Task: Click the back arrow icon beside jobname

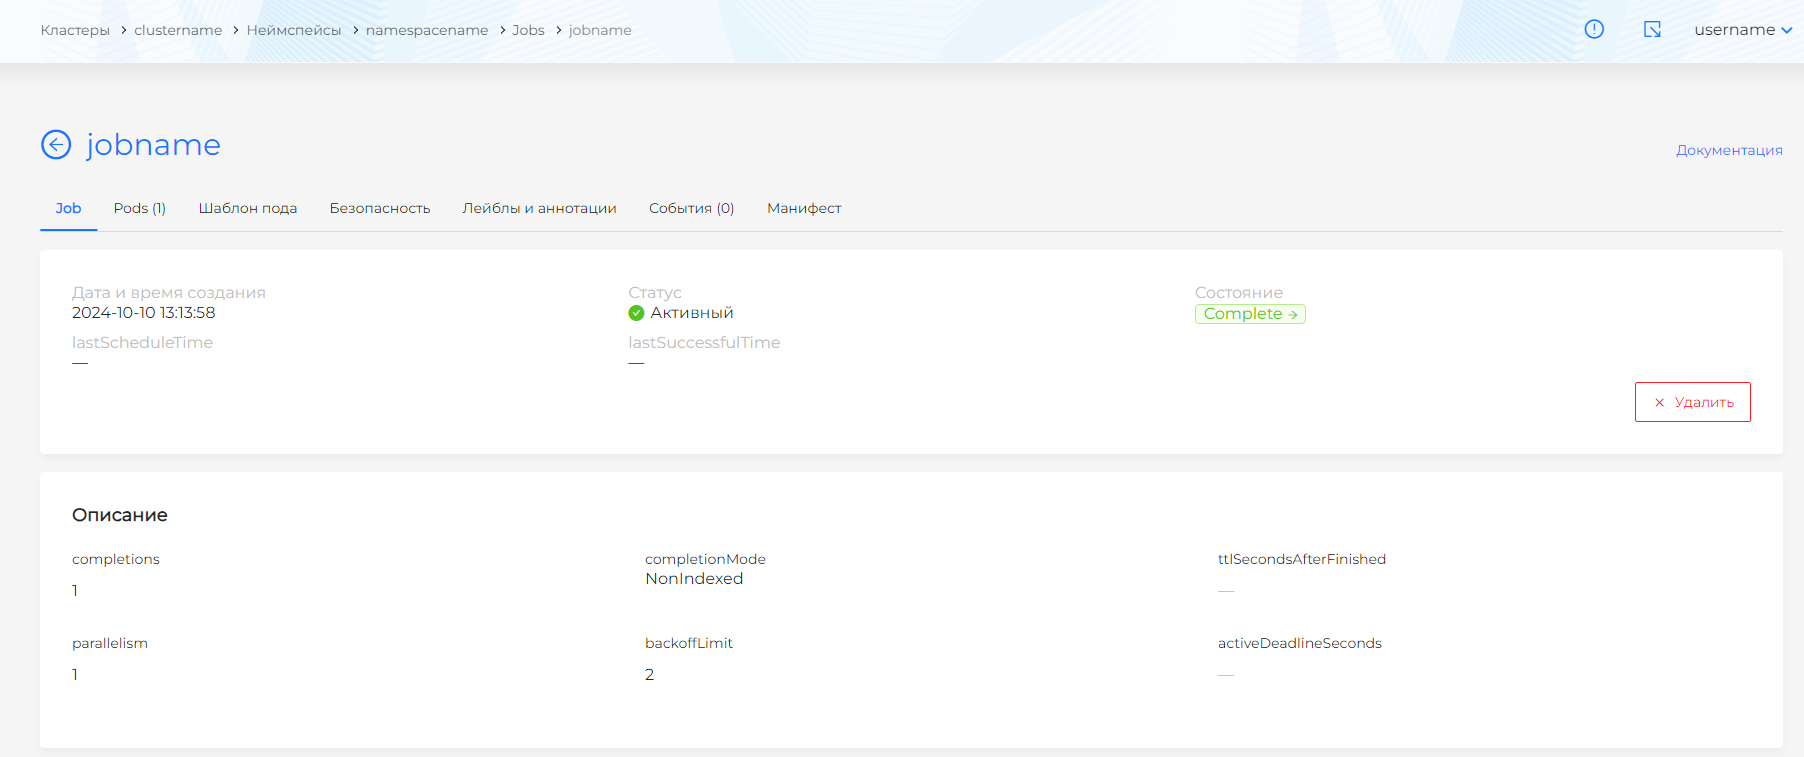Action: 56,145
